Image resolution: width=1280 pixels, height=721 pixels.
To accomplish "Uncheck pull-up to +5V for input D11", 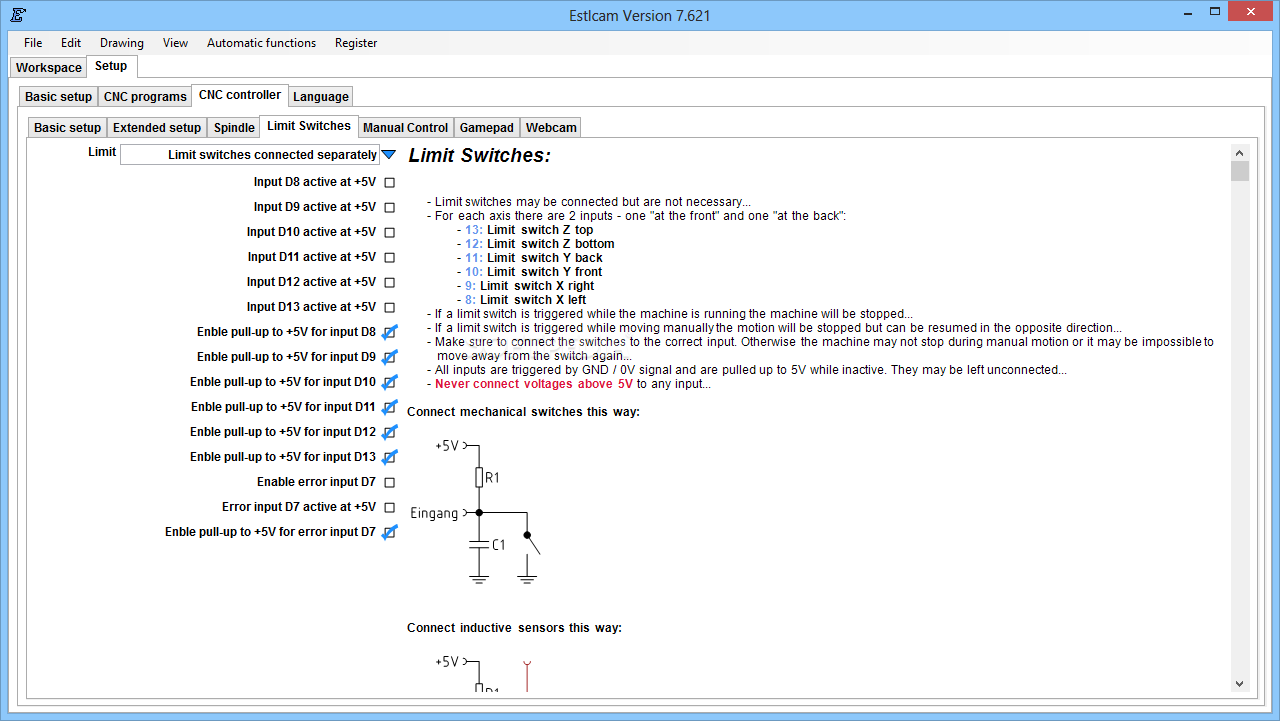I will click(390, 407).
